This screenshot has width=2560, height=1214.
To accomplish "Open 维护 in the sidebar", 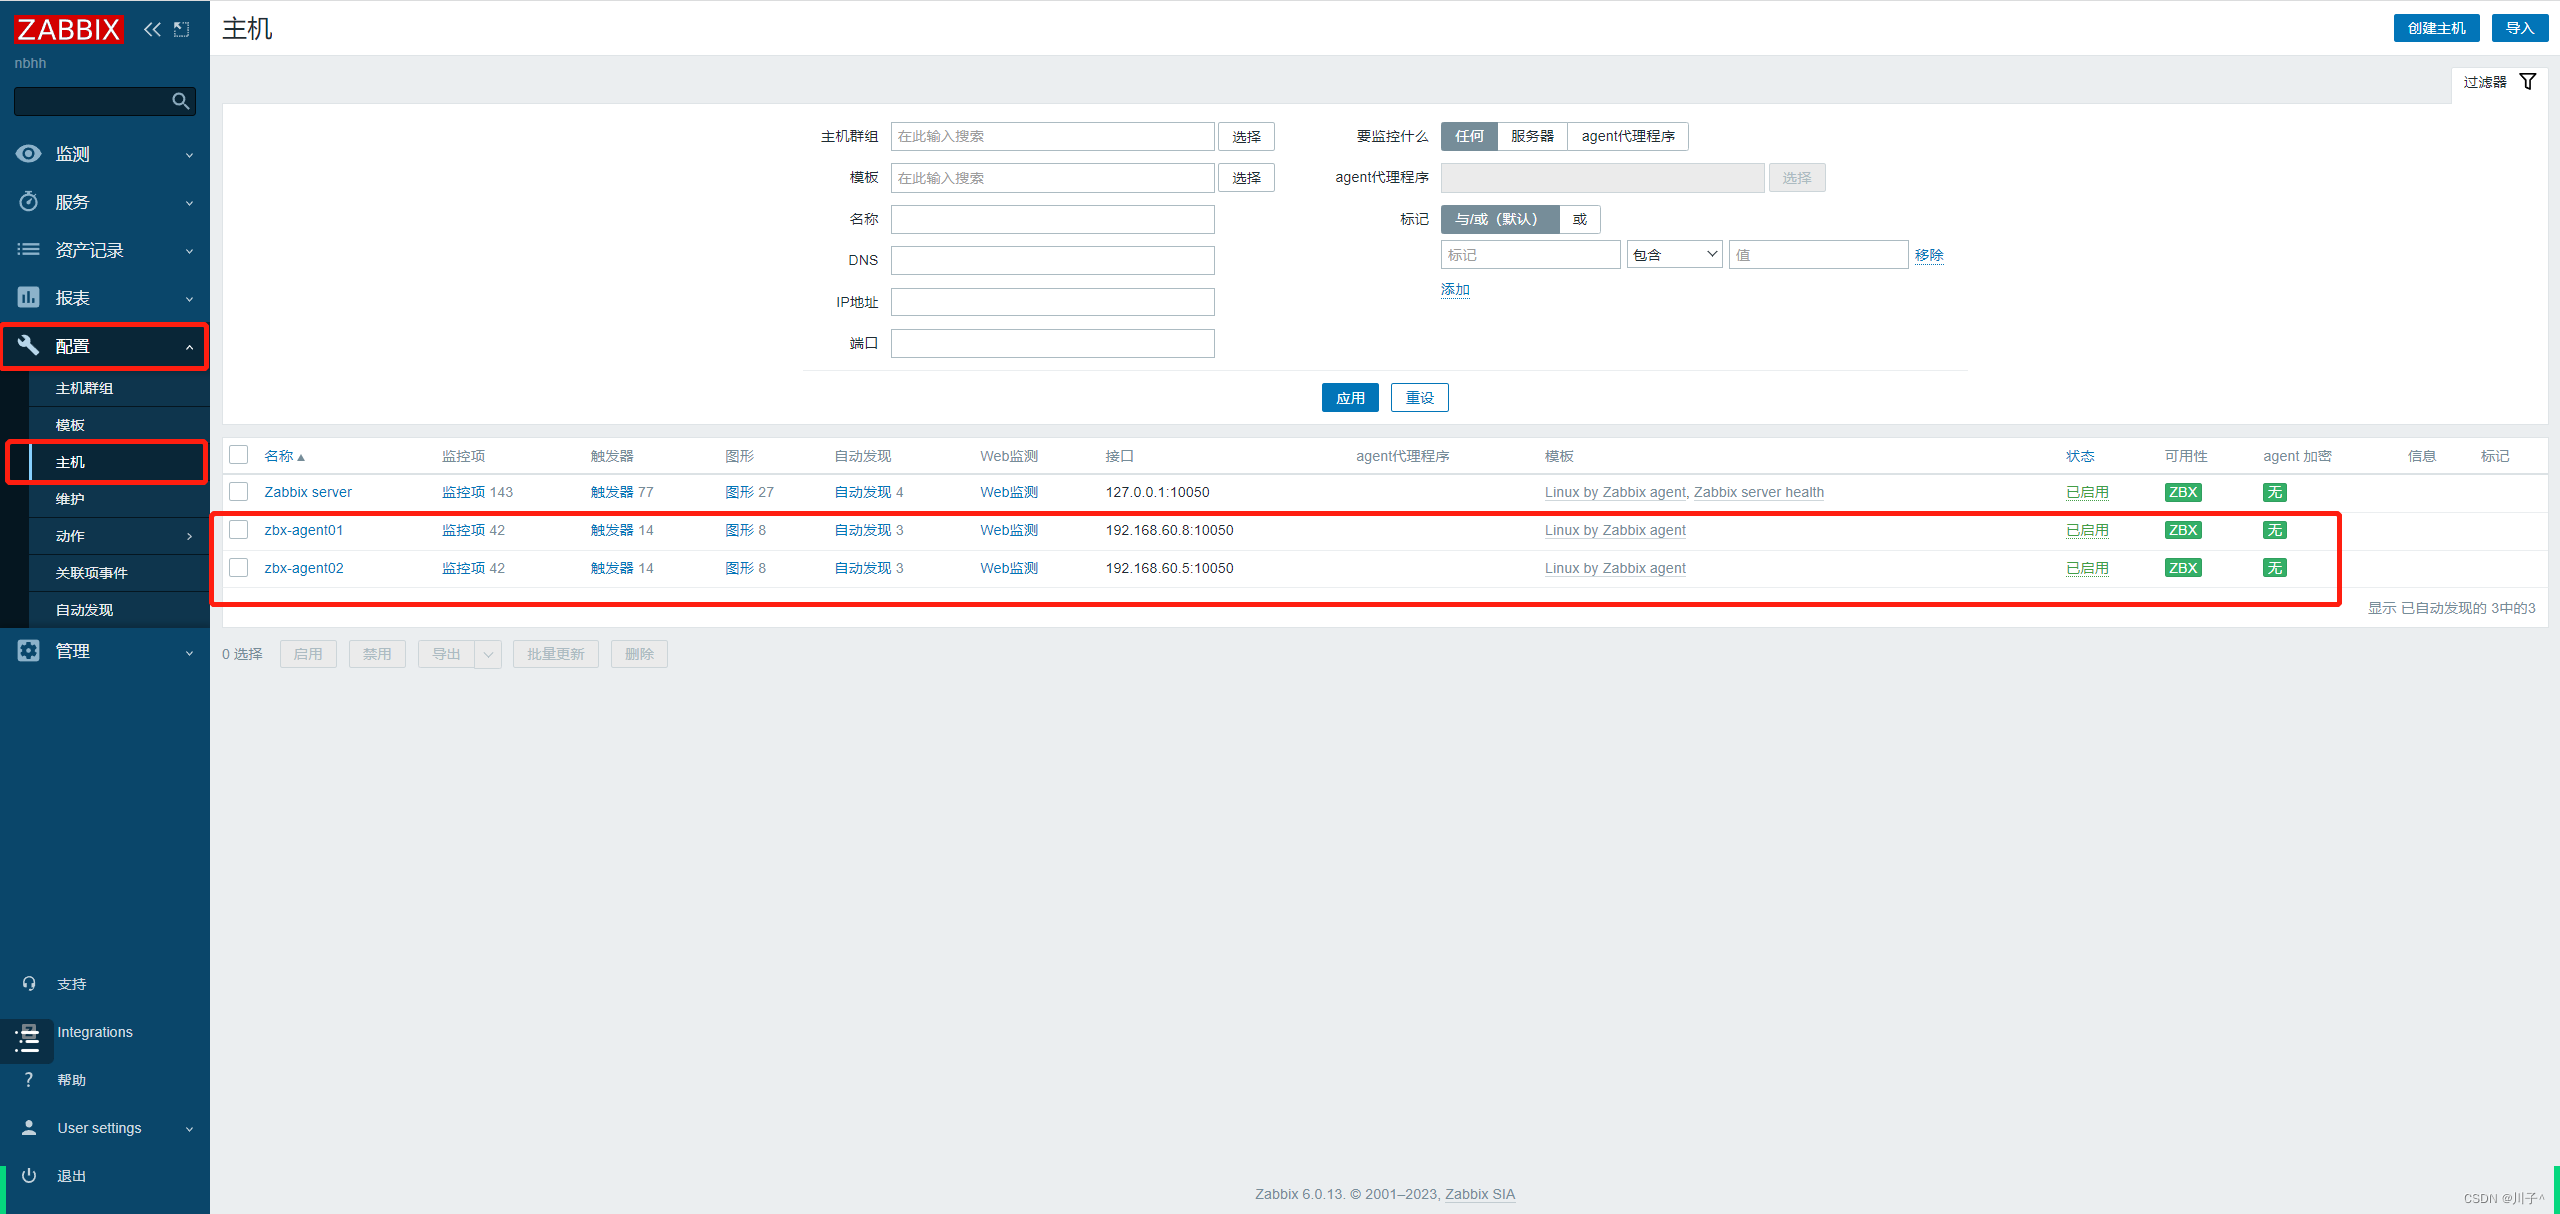I will coord(70,499).
